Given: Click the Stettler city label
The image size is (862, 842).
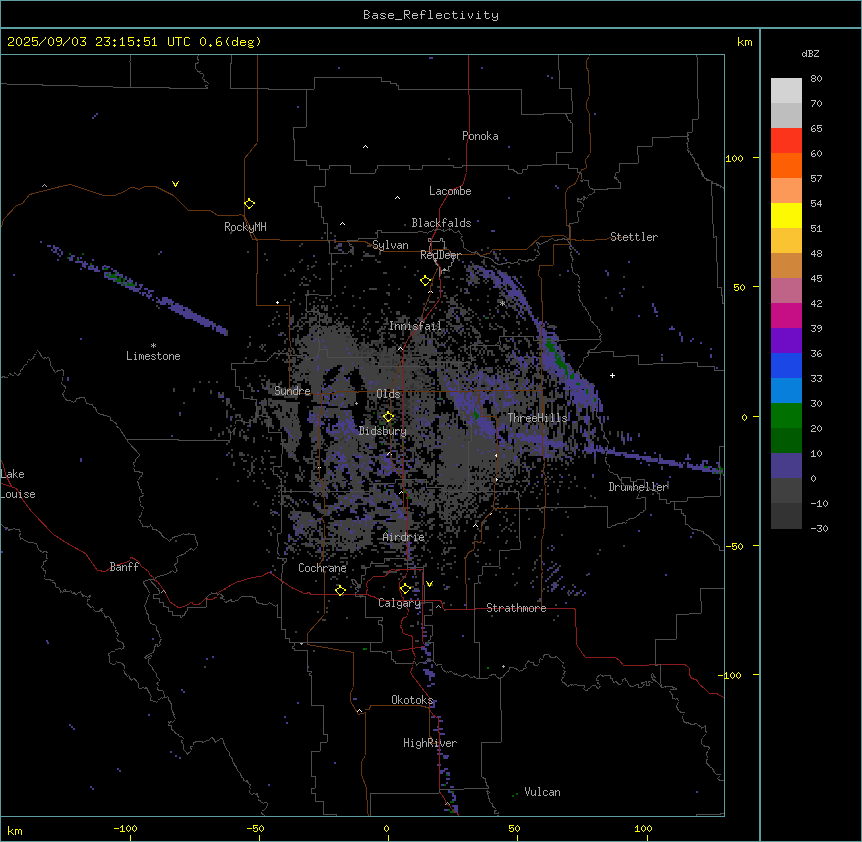Looking at the screenshot, I should (634, 237).
